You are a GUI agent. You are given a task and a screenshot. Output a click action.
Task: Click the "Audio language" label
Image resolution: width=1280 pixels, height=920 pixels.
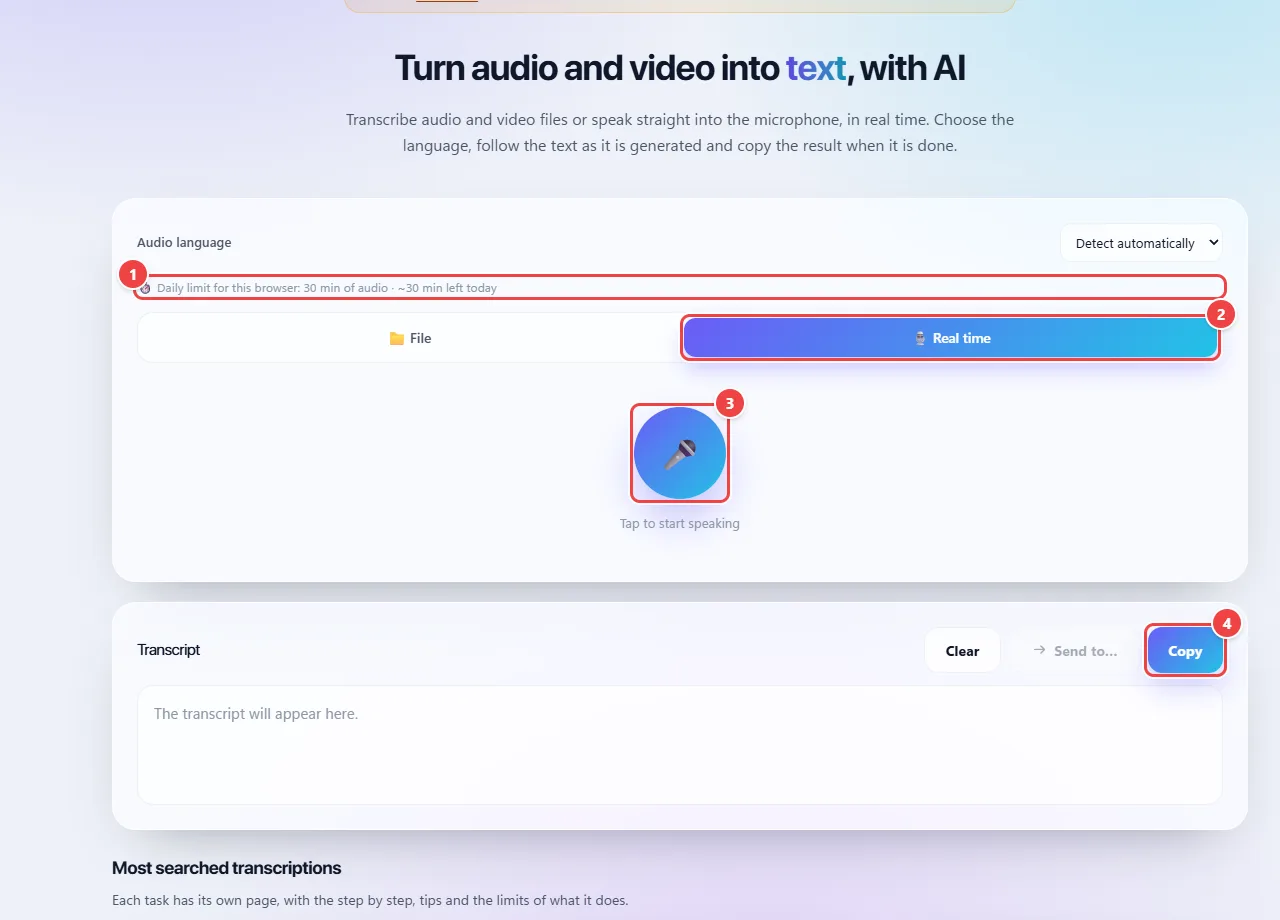(184, 242)
